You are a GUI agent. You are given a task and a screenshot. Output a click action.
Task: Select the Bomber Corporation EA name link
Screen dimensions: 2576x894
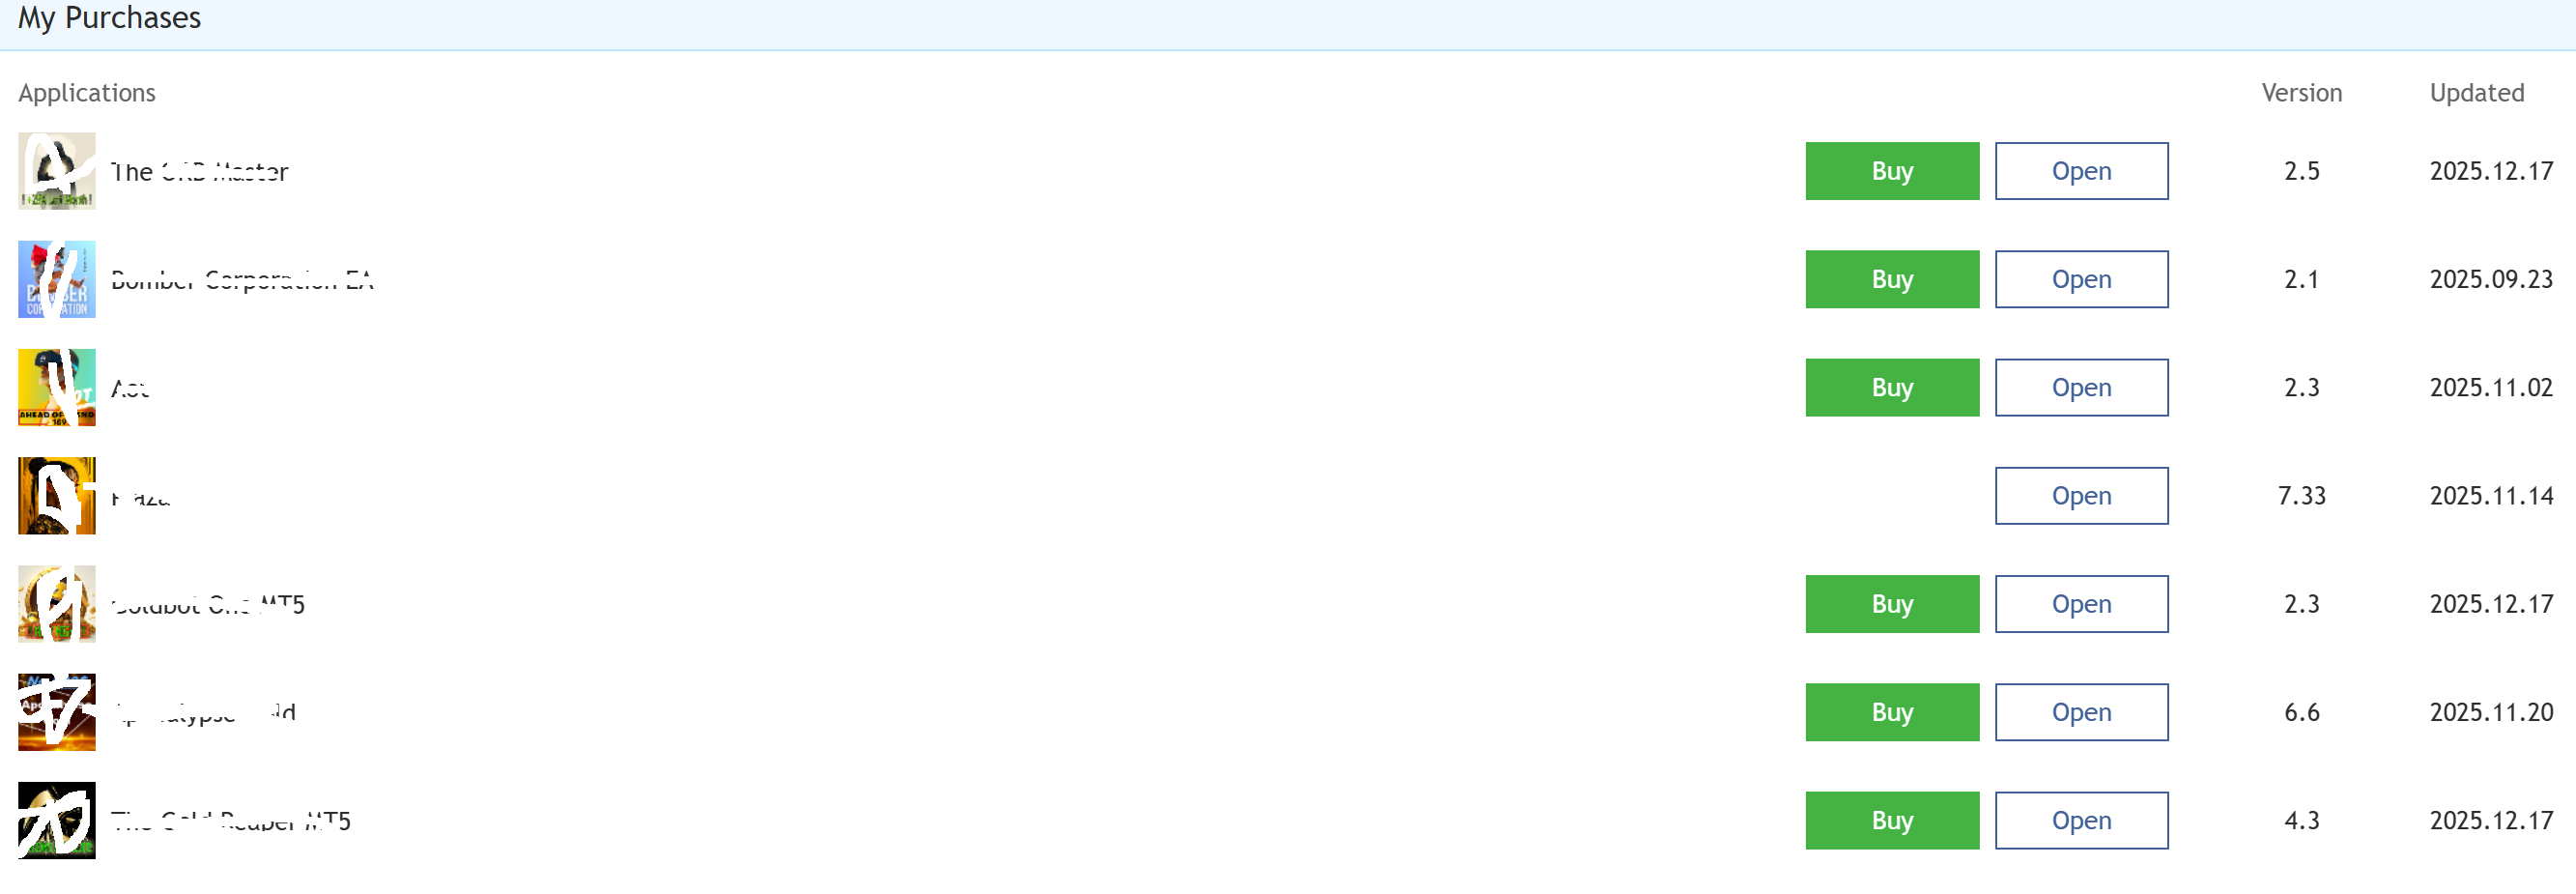[242, 280]
